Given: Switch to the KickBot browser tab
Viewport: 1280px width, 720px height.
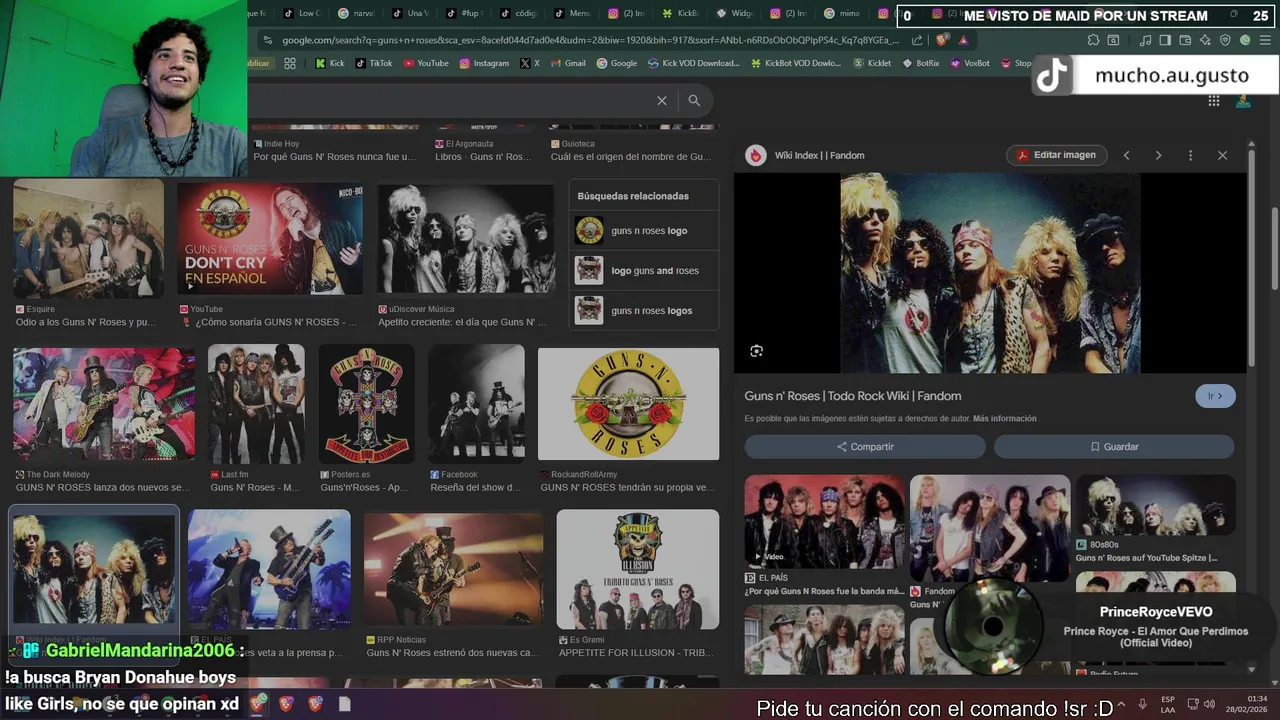Looking at the screenshot, I should pos(680,14).
